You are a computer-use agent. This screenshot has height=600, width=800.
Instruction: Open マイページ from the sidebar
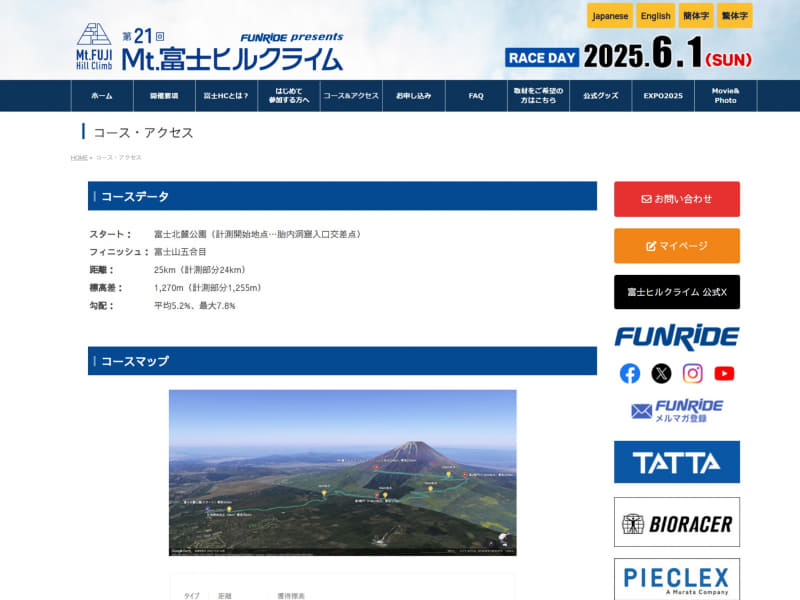[677, 245]
